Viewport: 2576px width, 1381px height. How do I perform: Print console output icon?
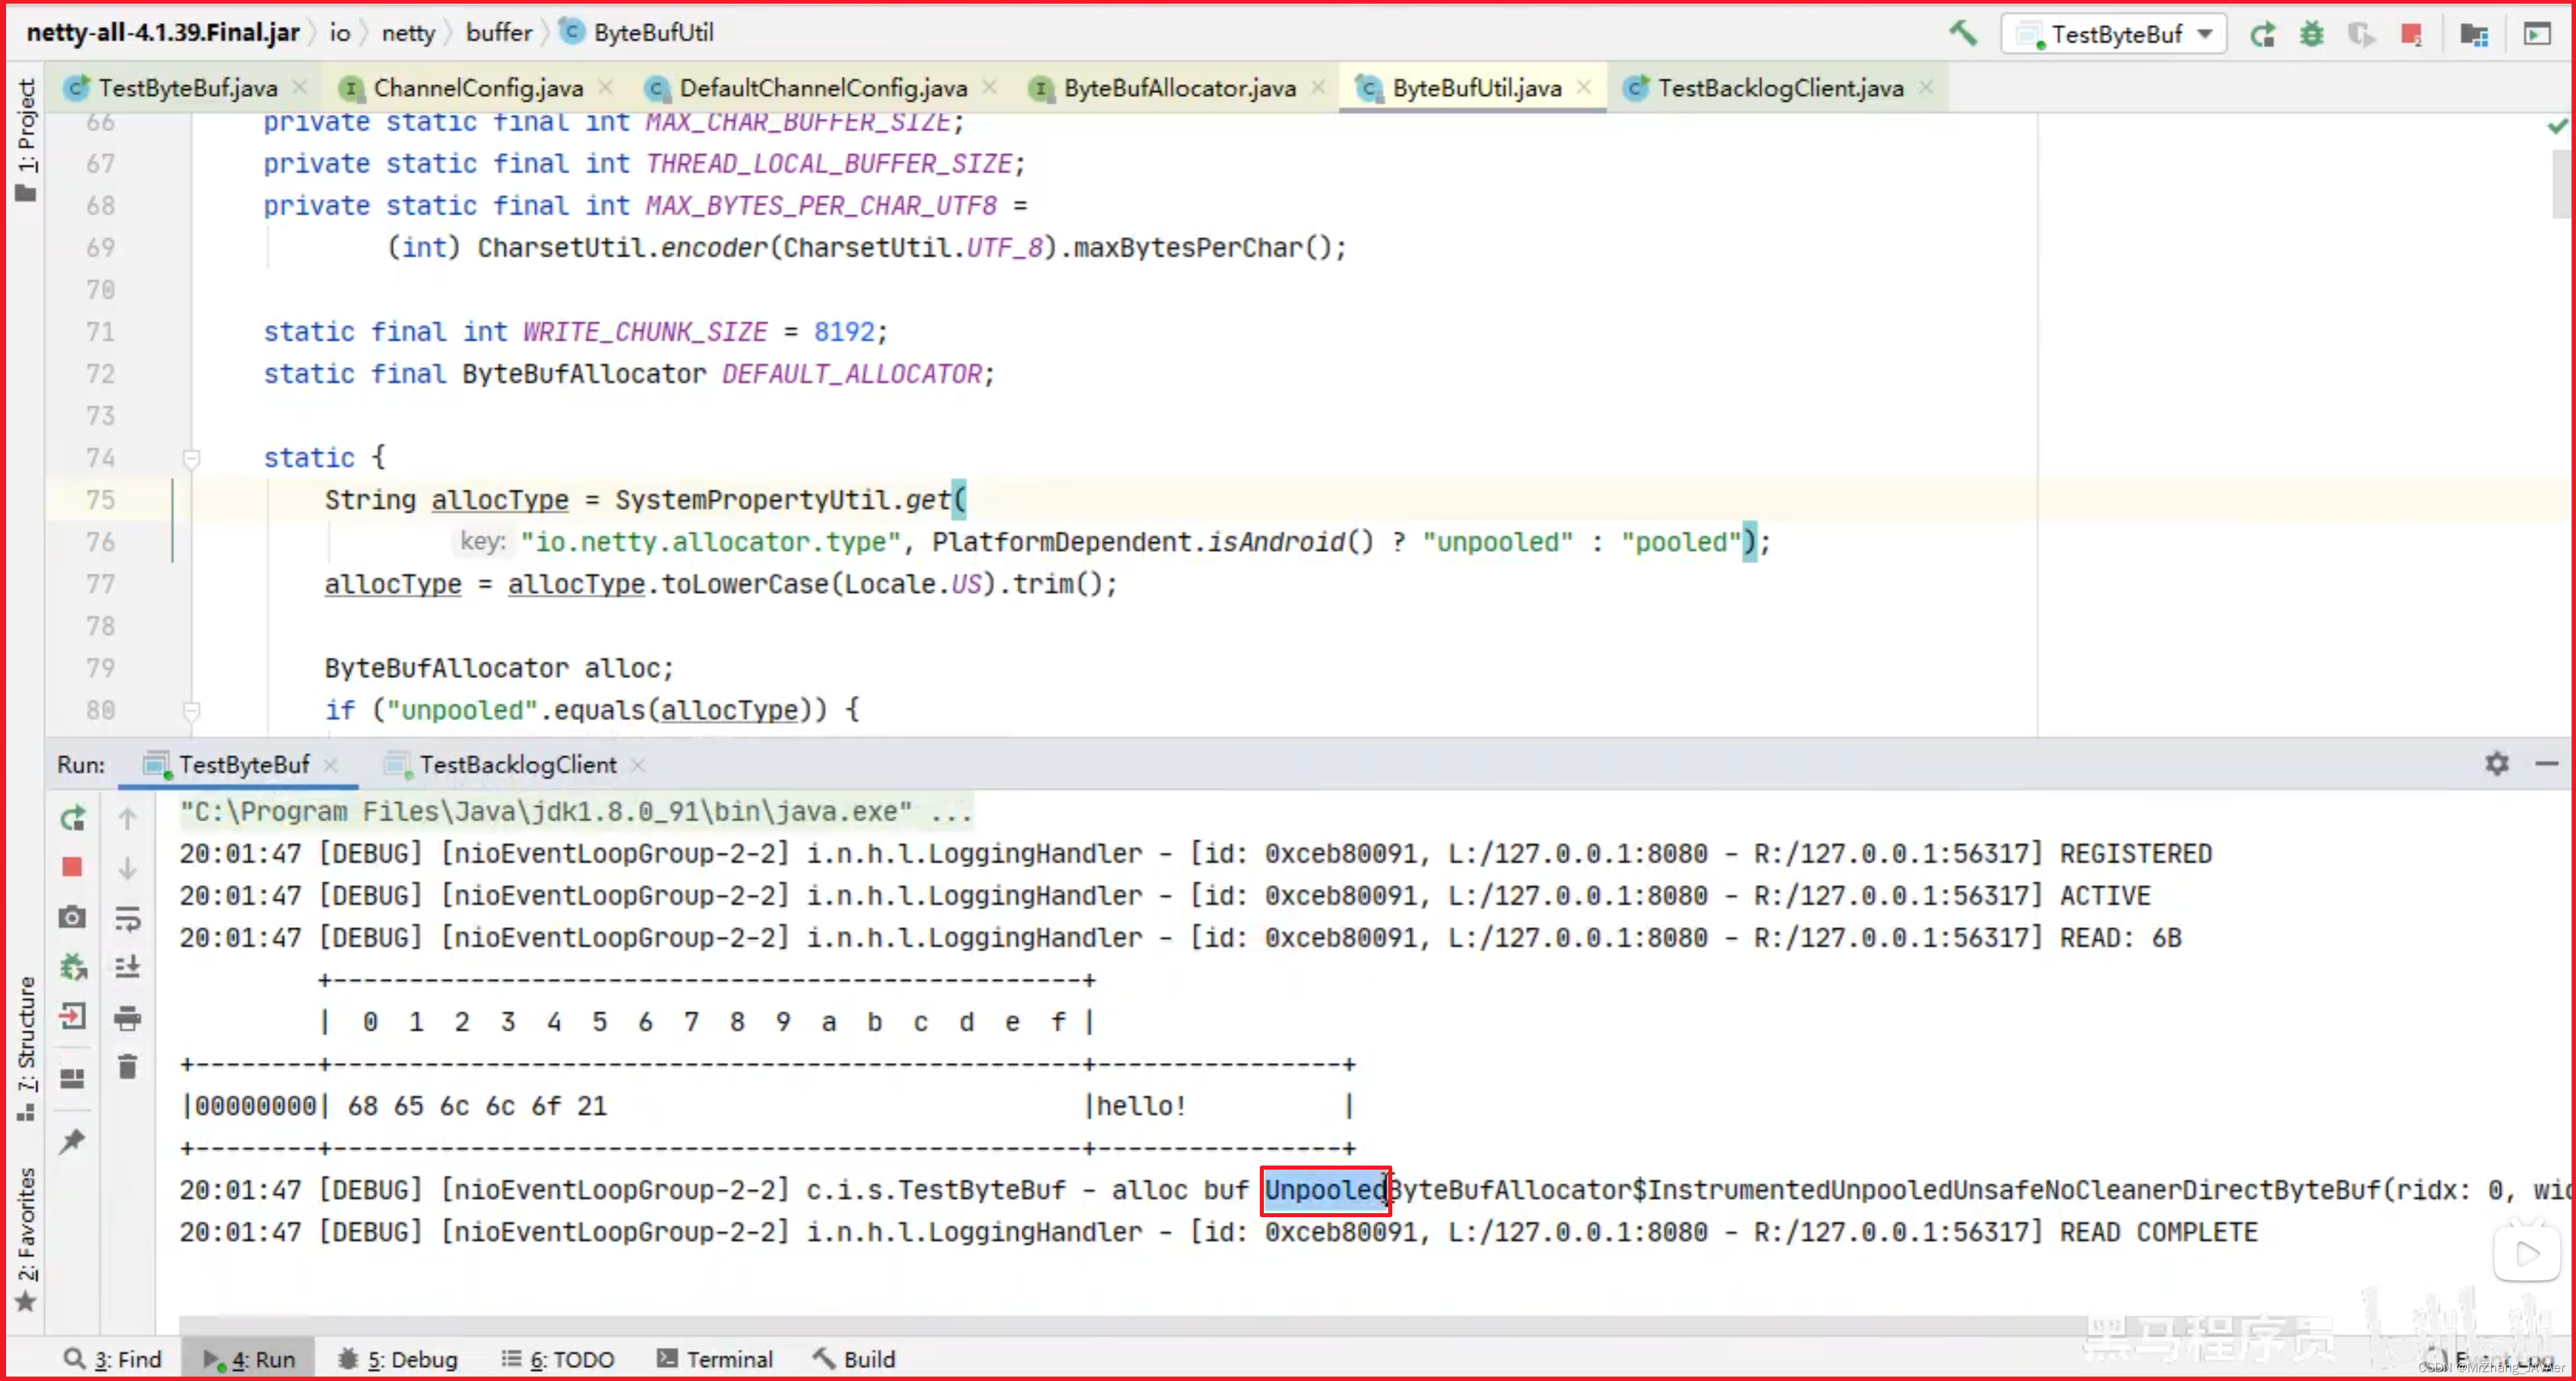127,1018
